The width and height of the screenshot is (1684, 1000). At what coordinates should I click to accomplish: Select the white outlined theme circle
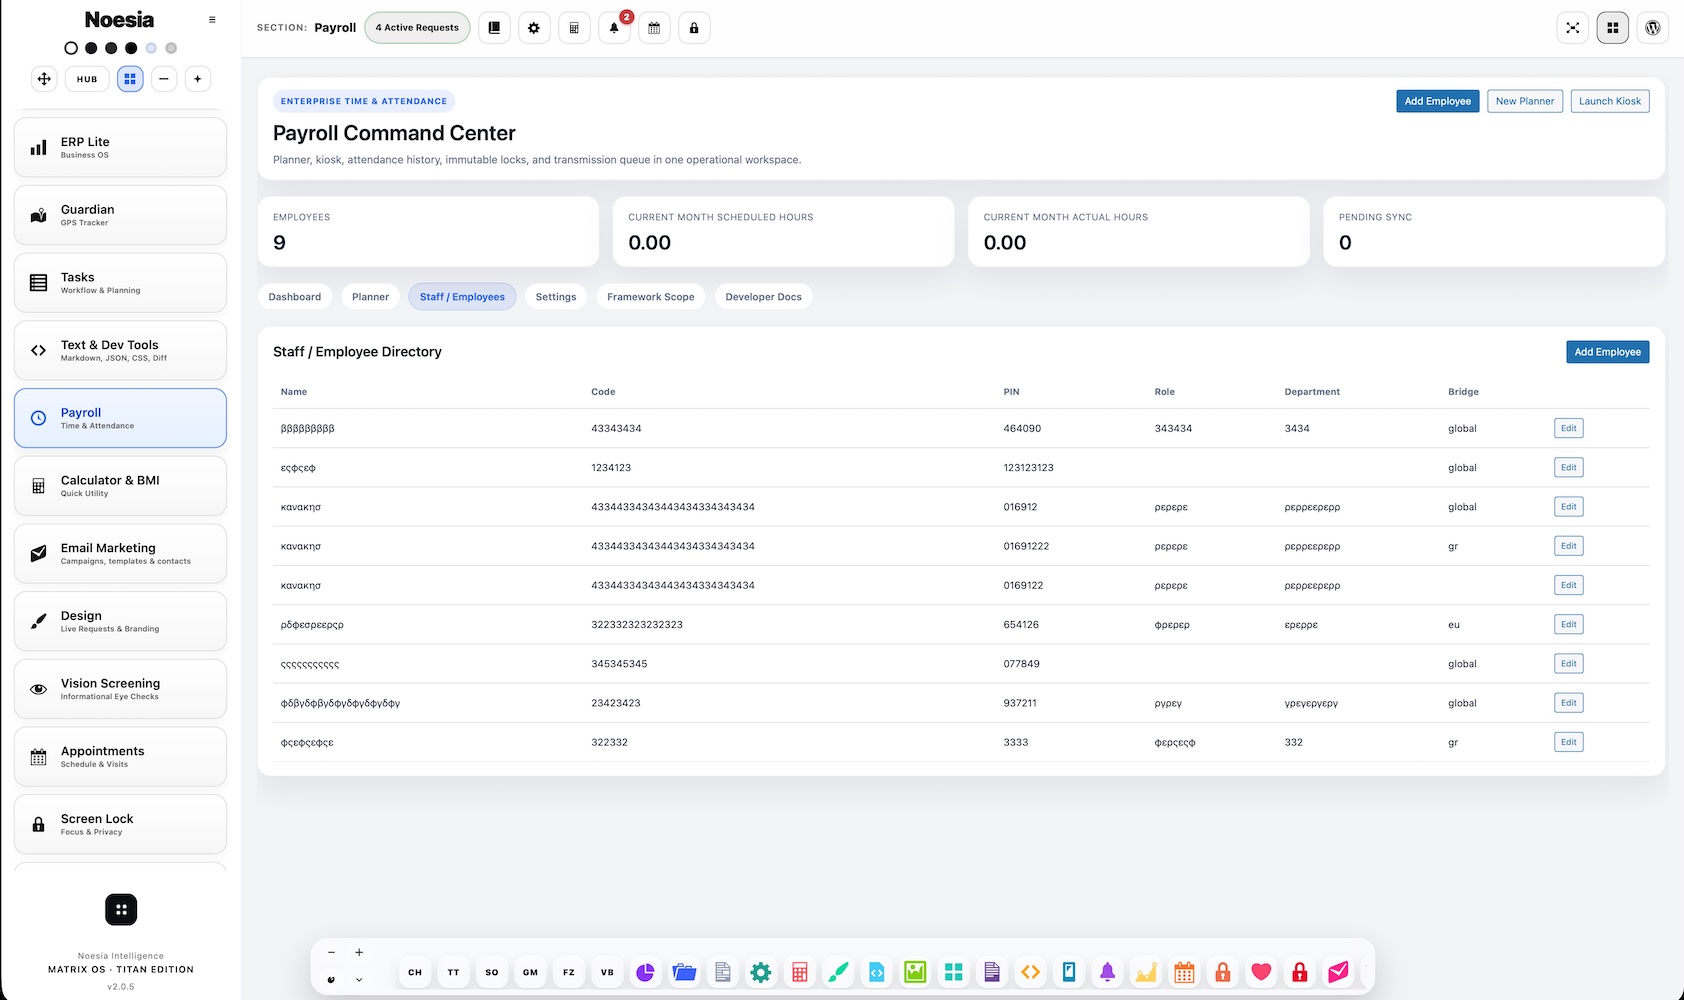71,48
